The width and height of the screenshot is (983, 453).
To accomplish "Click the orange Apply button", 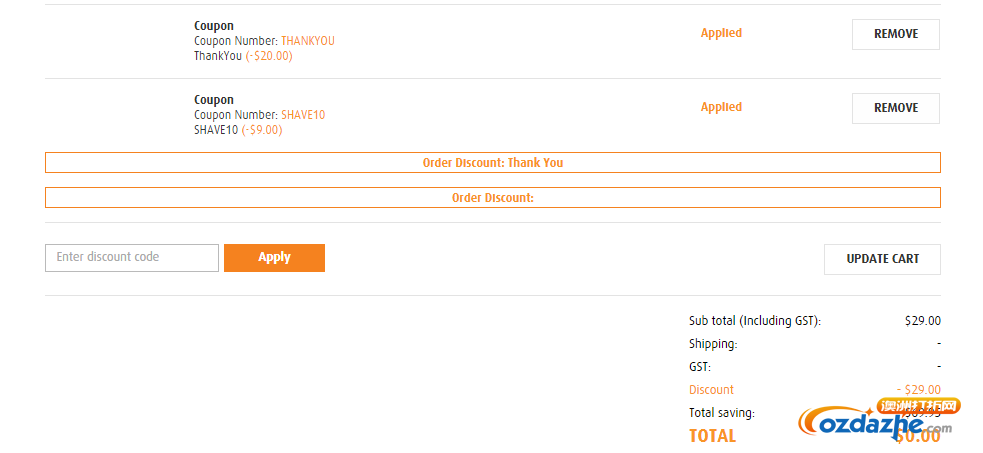I will point(274,258).
